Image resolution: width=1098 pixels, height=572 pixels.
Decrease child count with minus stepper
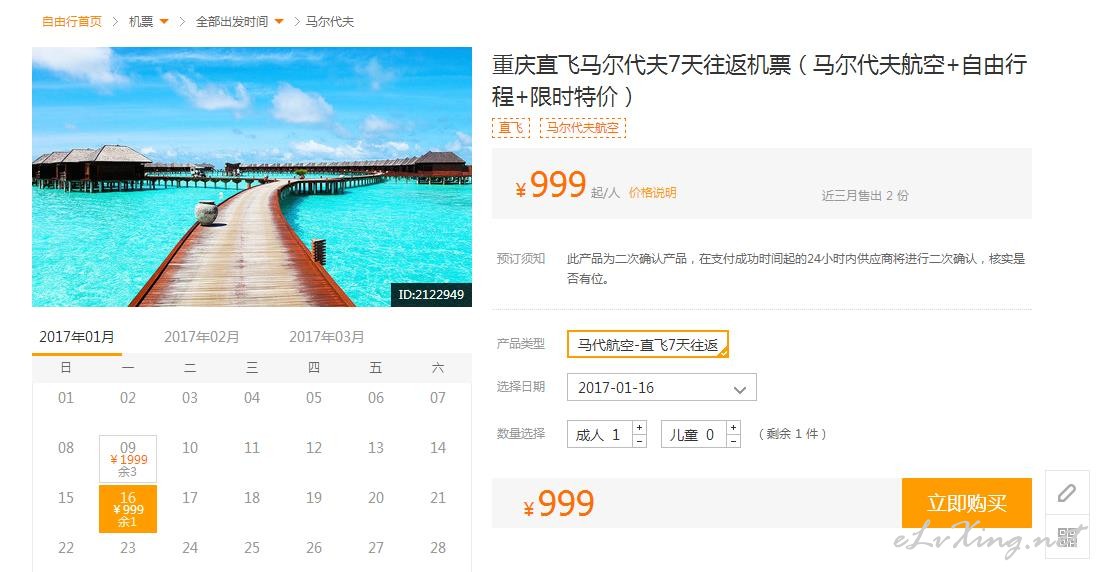pos(733,441)
